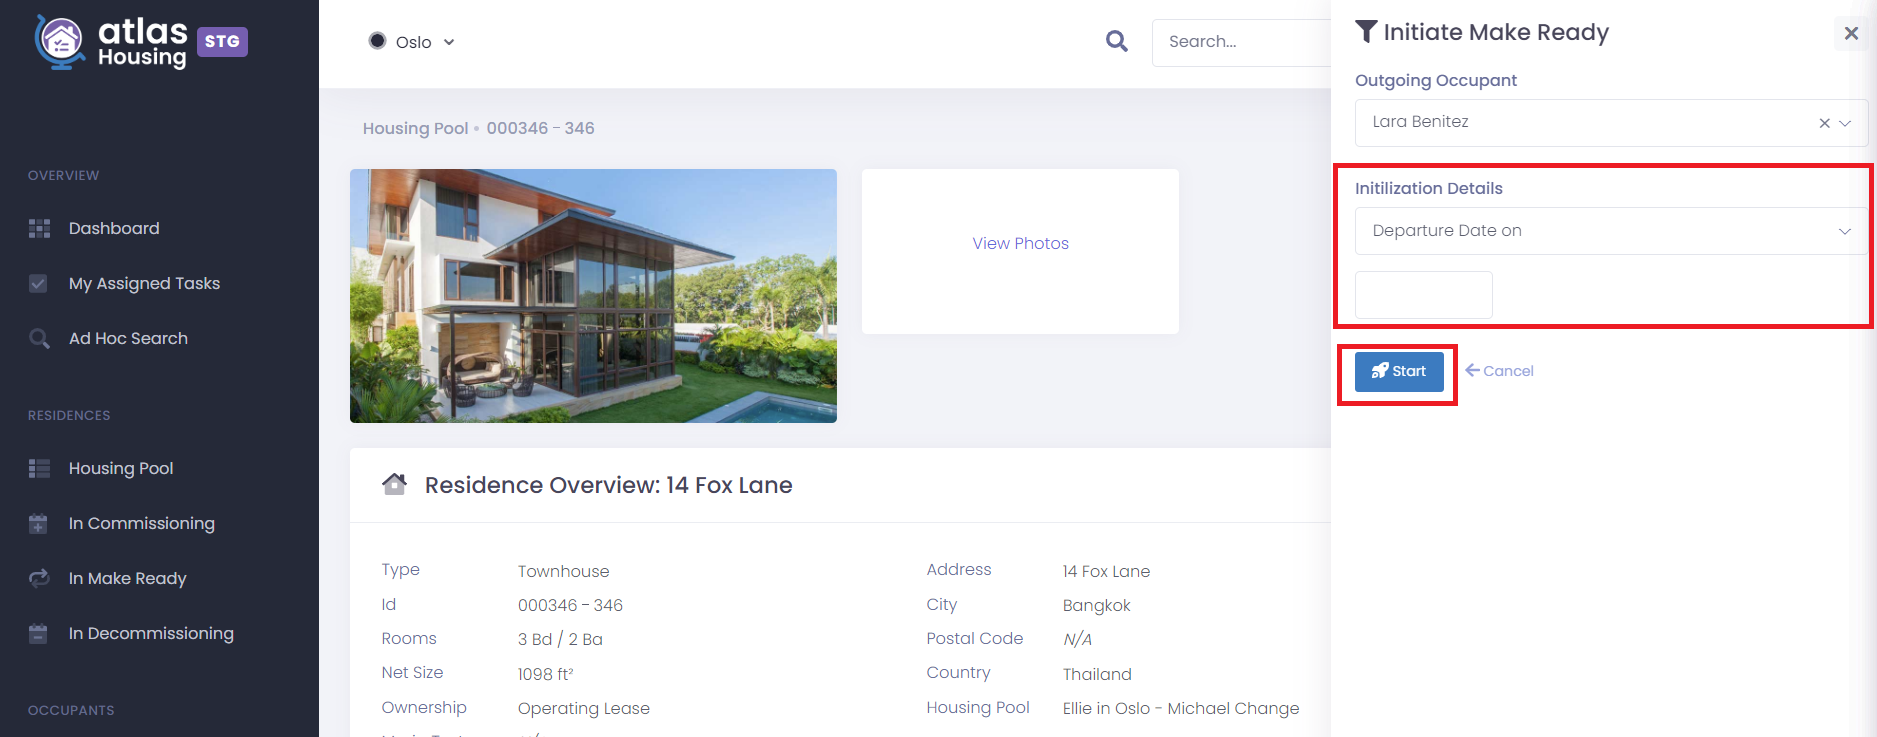
Task: Open the Oslo location dropdown
Action: click(x=412, y=42)
